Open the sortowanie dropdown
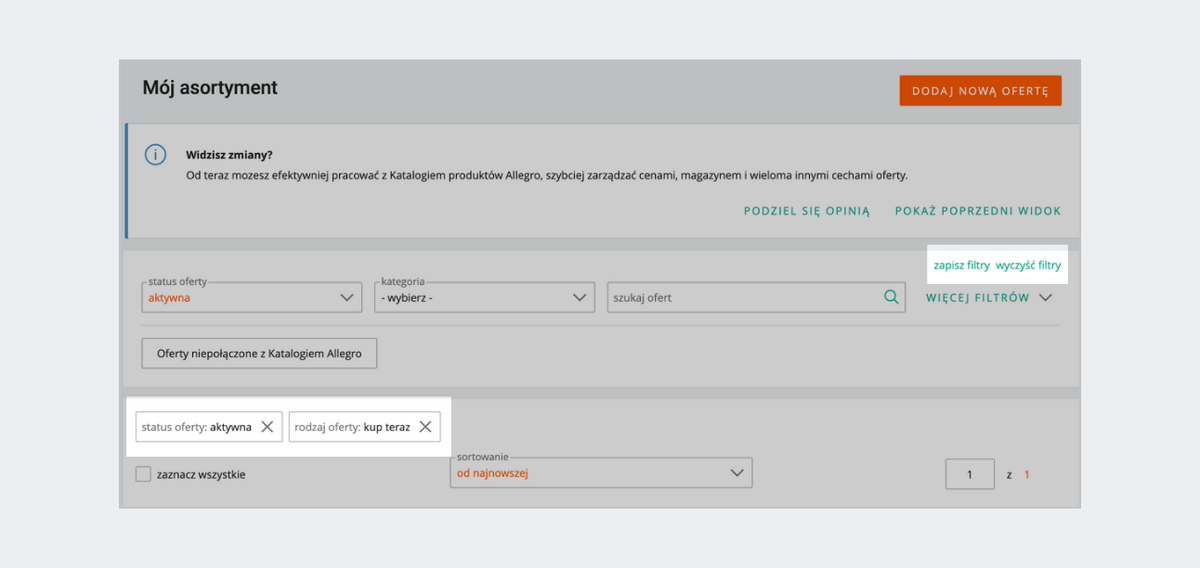Viewport: 1200px width, 568px height. pos(601,473)
